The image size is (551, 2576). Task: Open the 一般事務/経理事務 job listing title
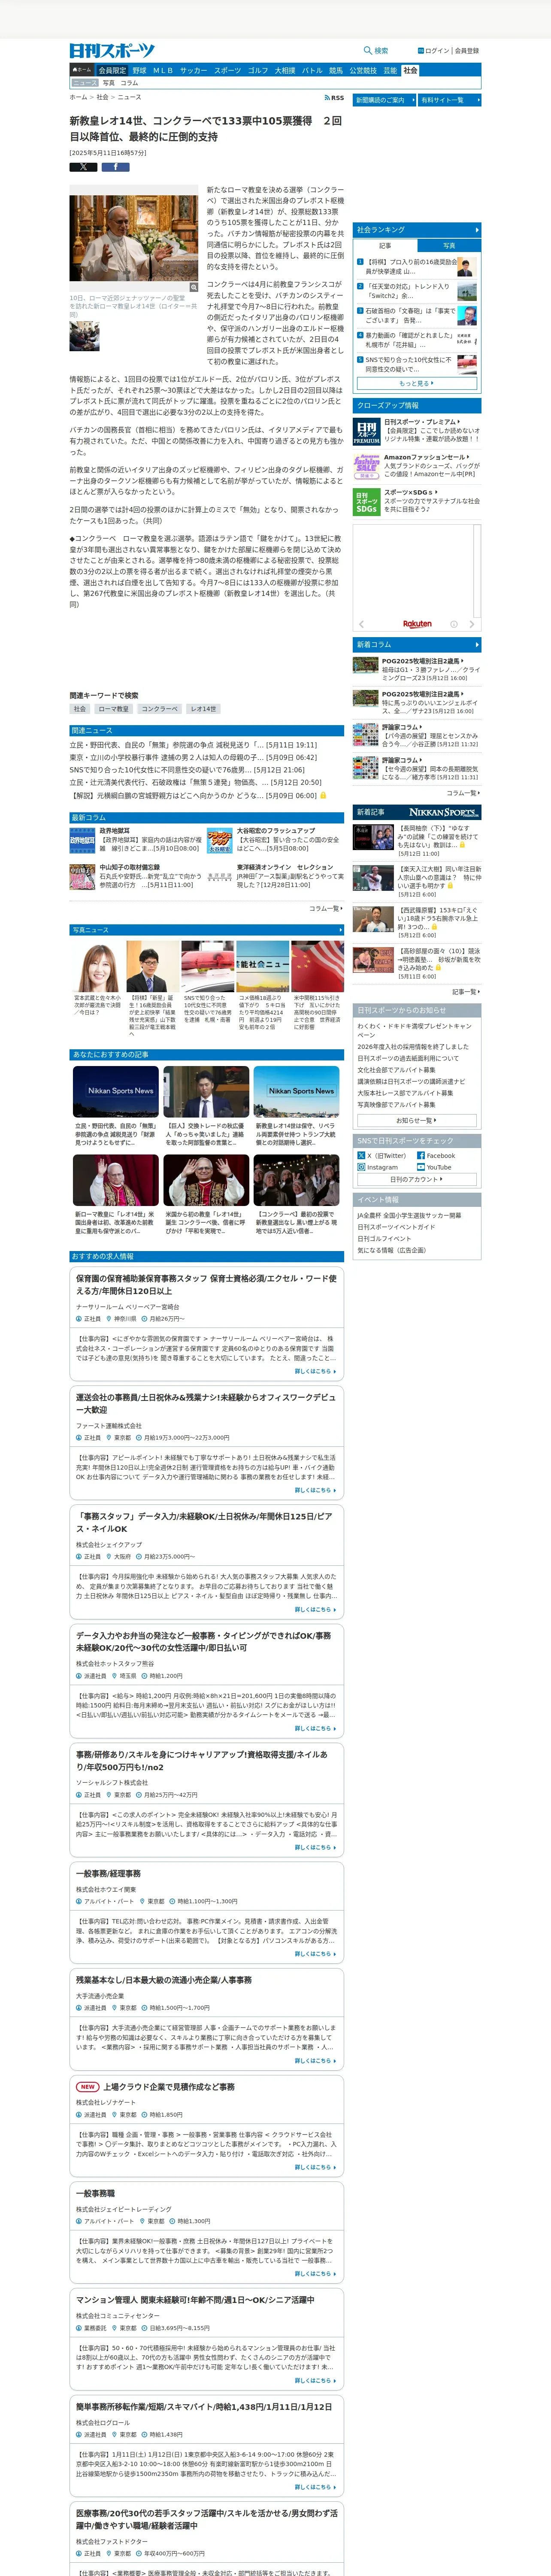[x=108, y=1873]
